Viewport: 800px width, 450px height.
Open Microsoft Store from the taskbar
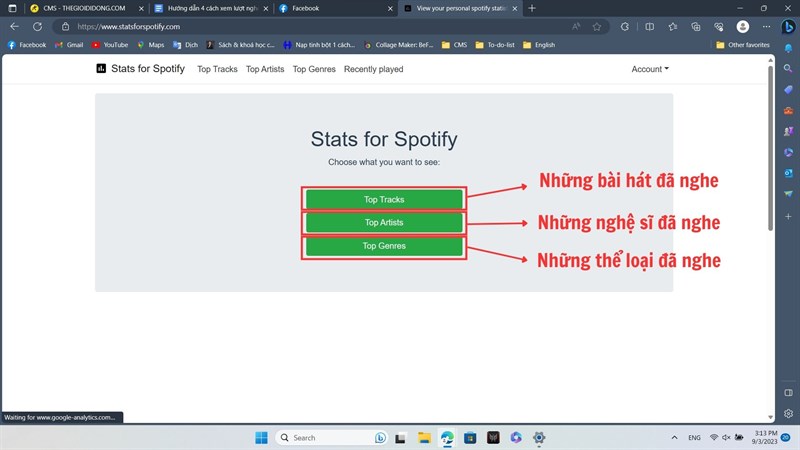click(x=470, y=438)
